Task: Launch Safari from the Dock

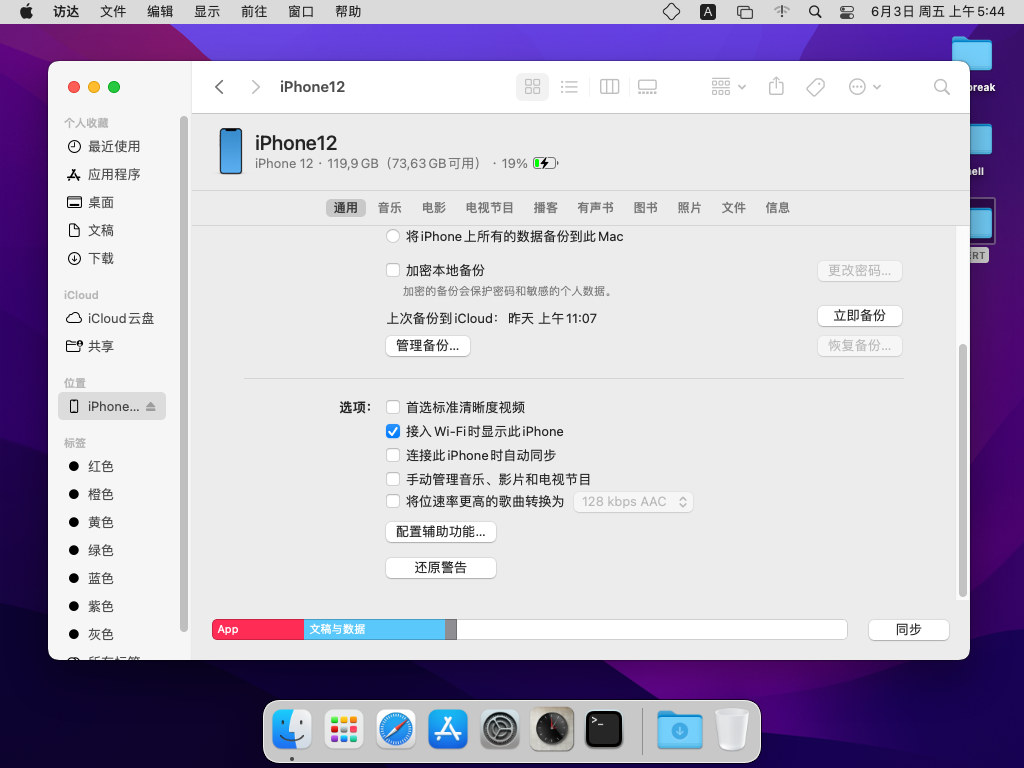Action: (396, 729)
